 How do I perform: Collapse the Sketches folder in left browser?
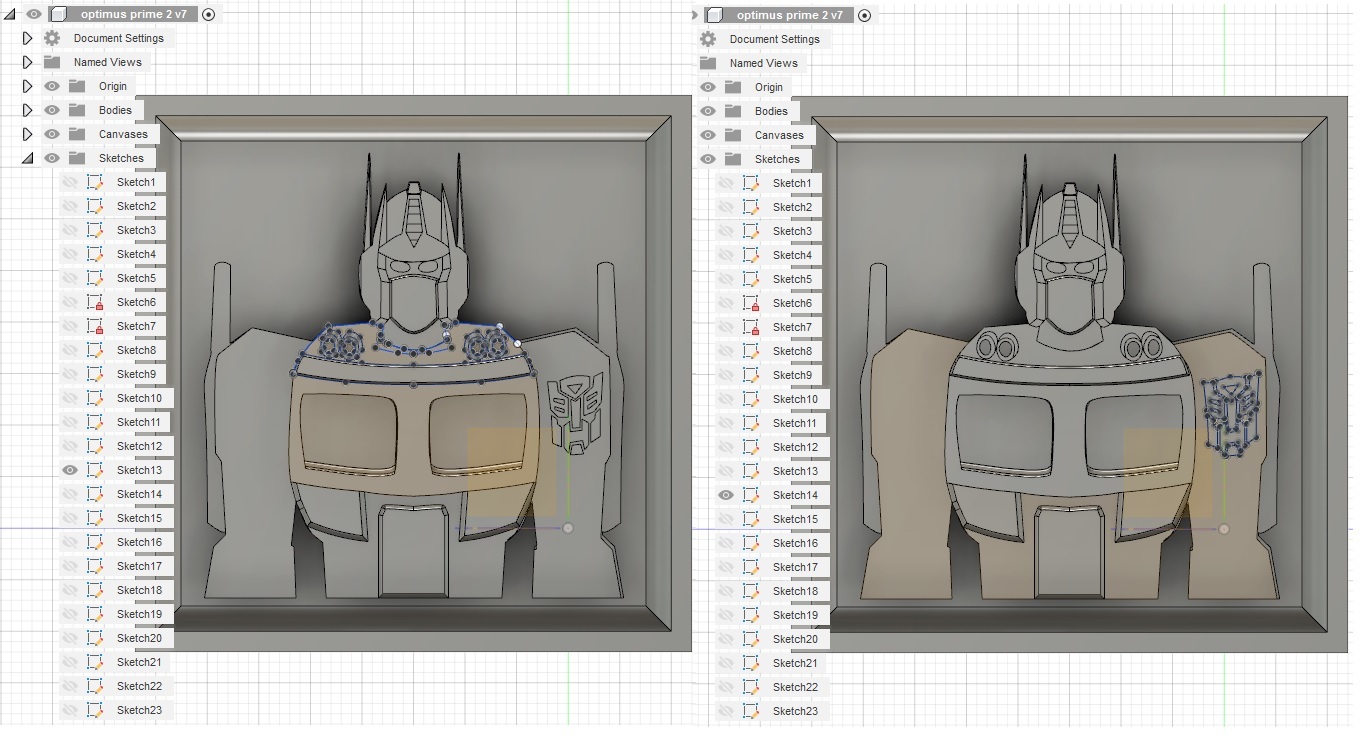tap(28, 158)
